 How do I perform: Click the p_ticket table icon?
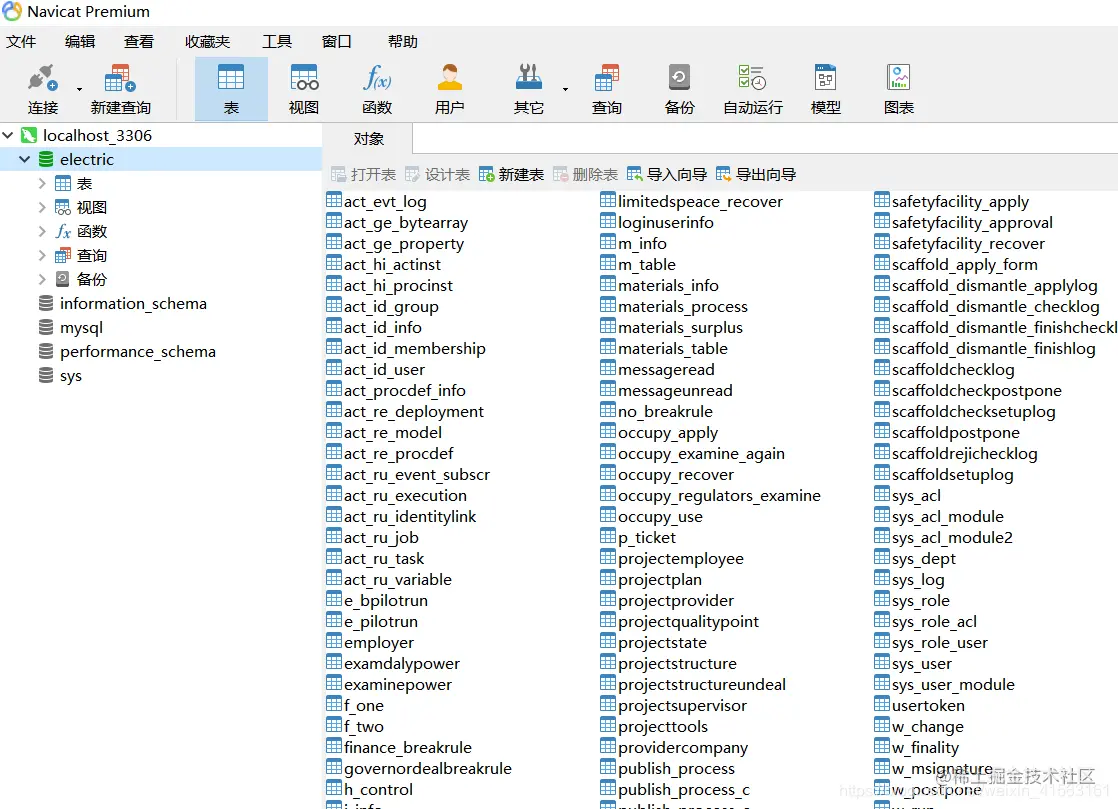point(607,536)
